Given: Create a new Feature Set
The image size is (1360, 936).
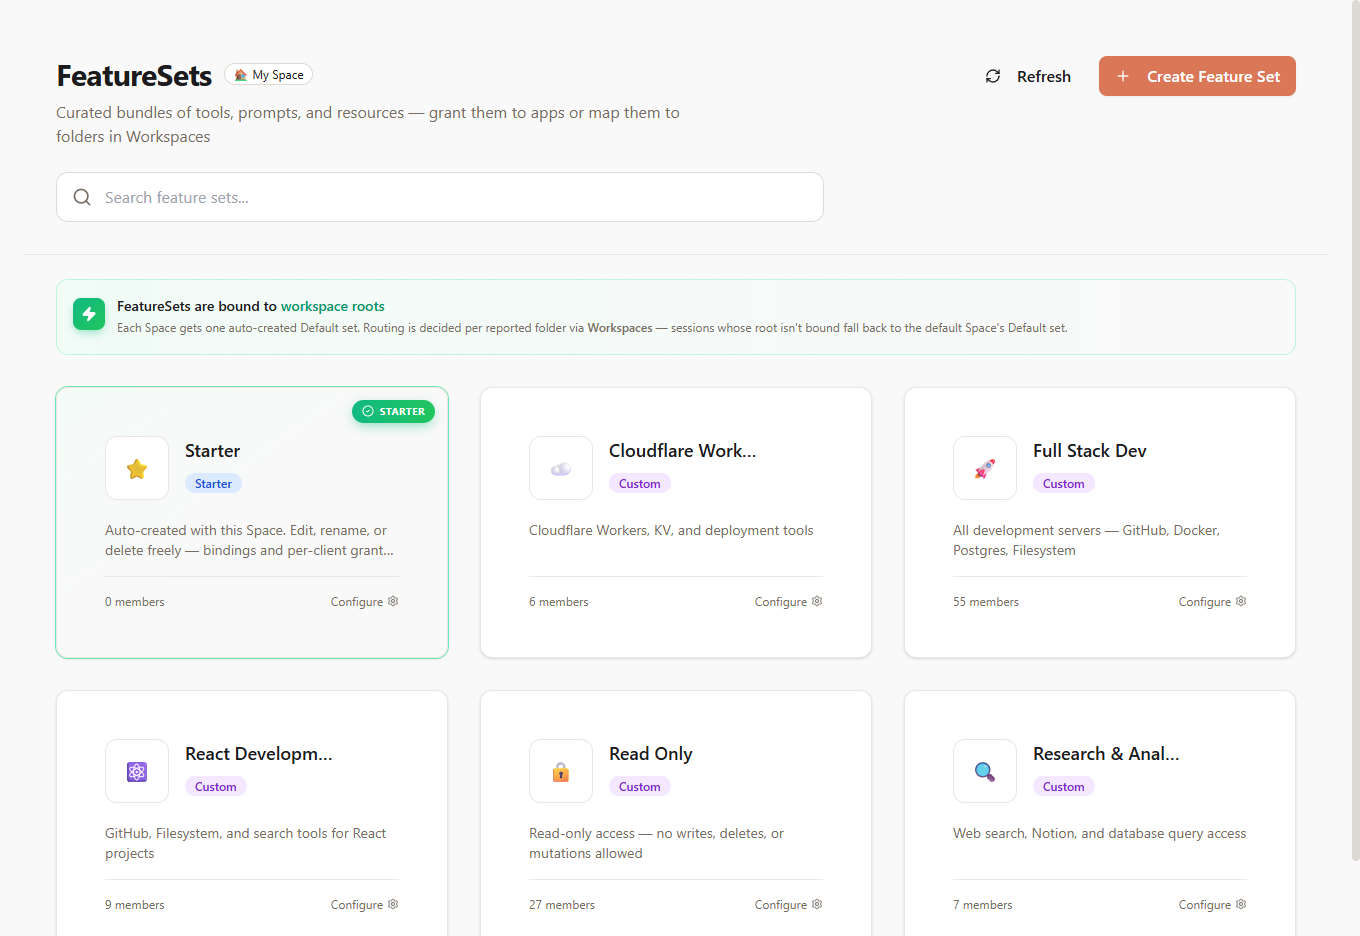Looking at the screenshot, I should tap(1197, 76).
